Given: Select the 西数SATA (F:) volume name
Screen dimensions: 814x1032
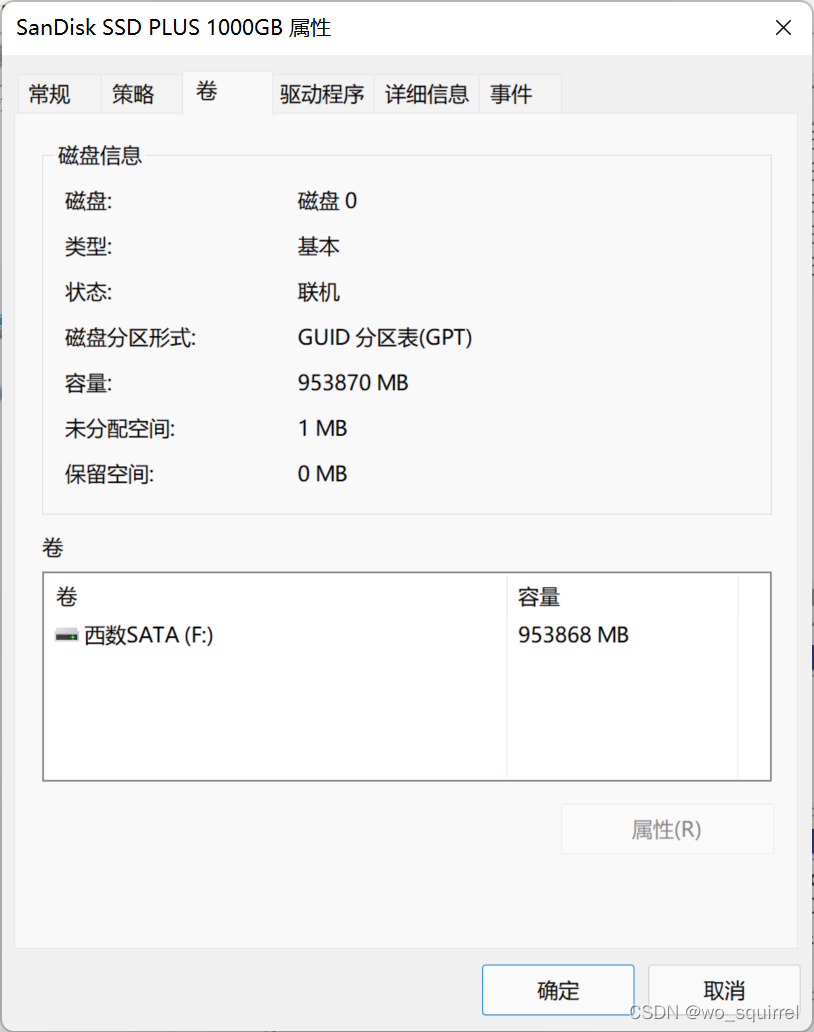Looking at the screenshot, I should [149, 635].
